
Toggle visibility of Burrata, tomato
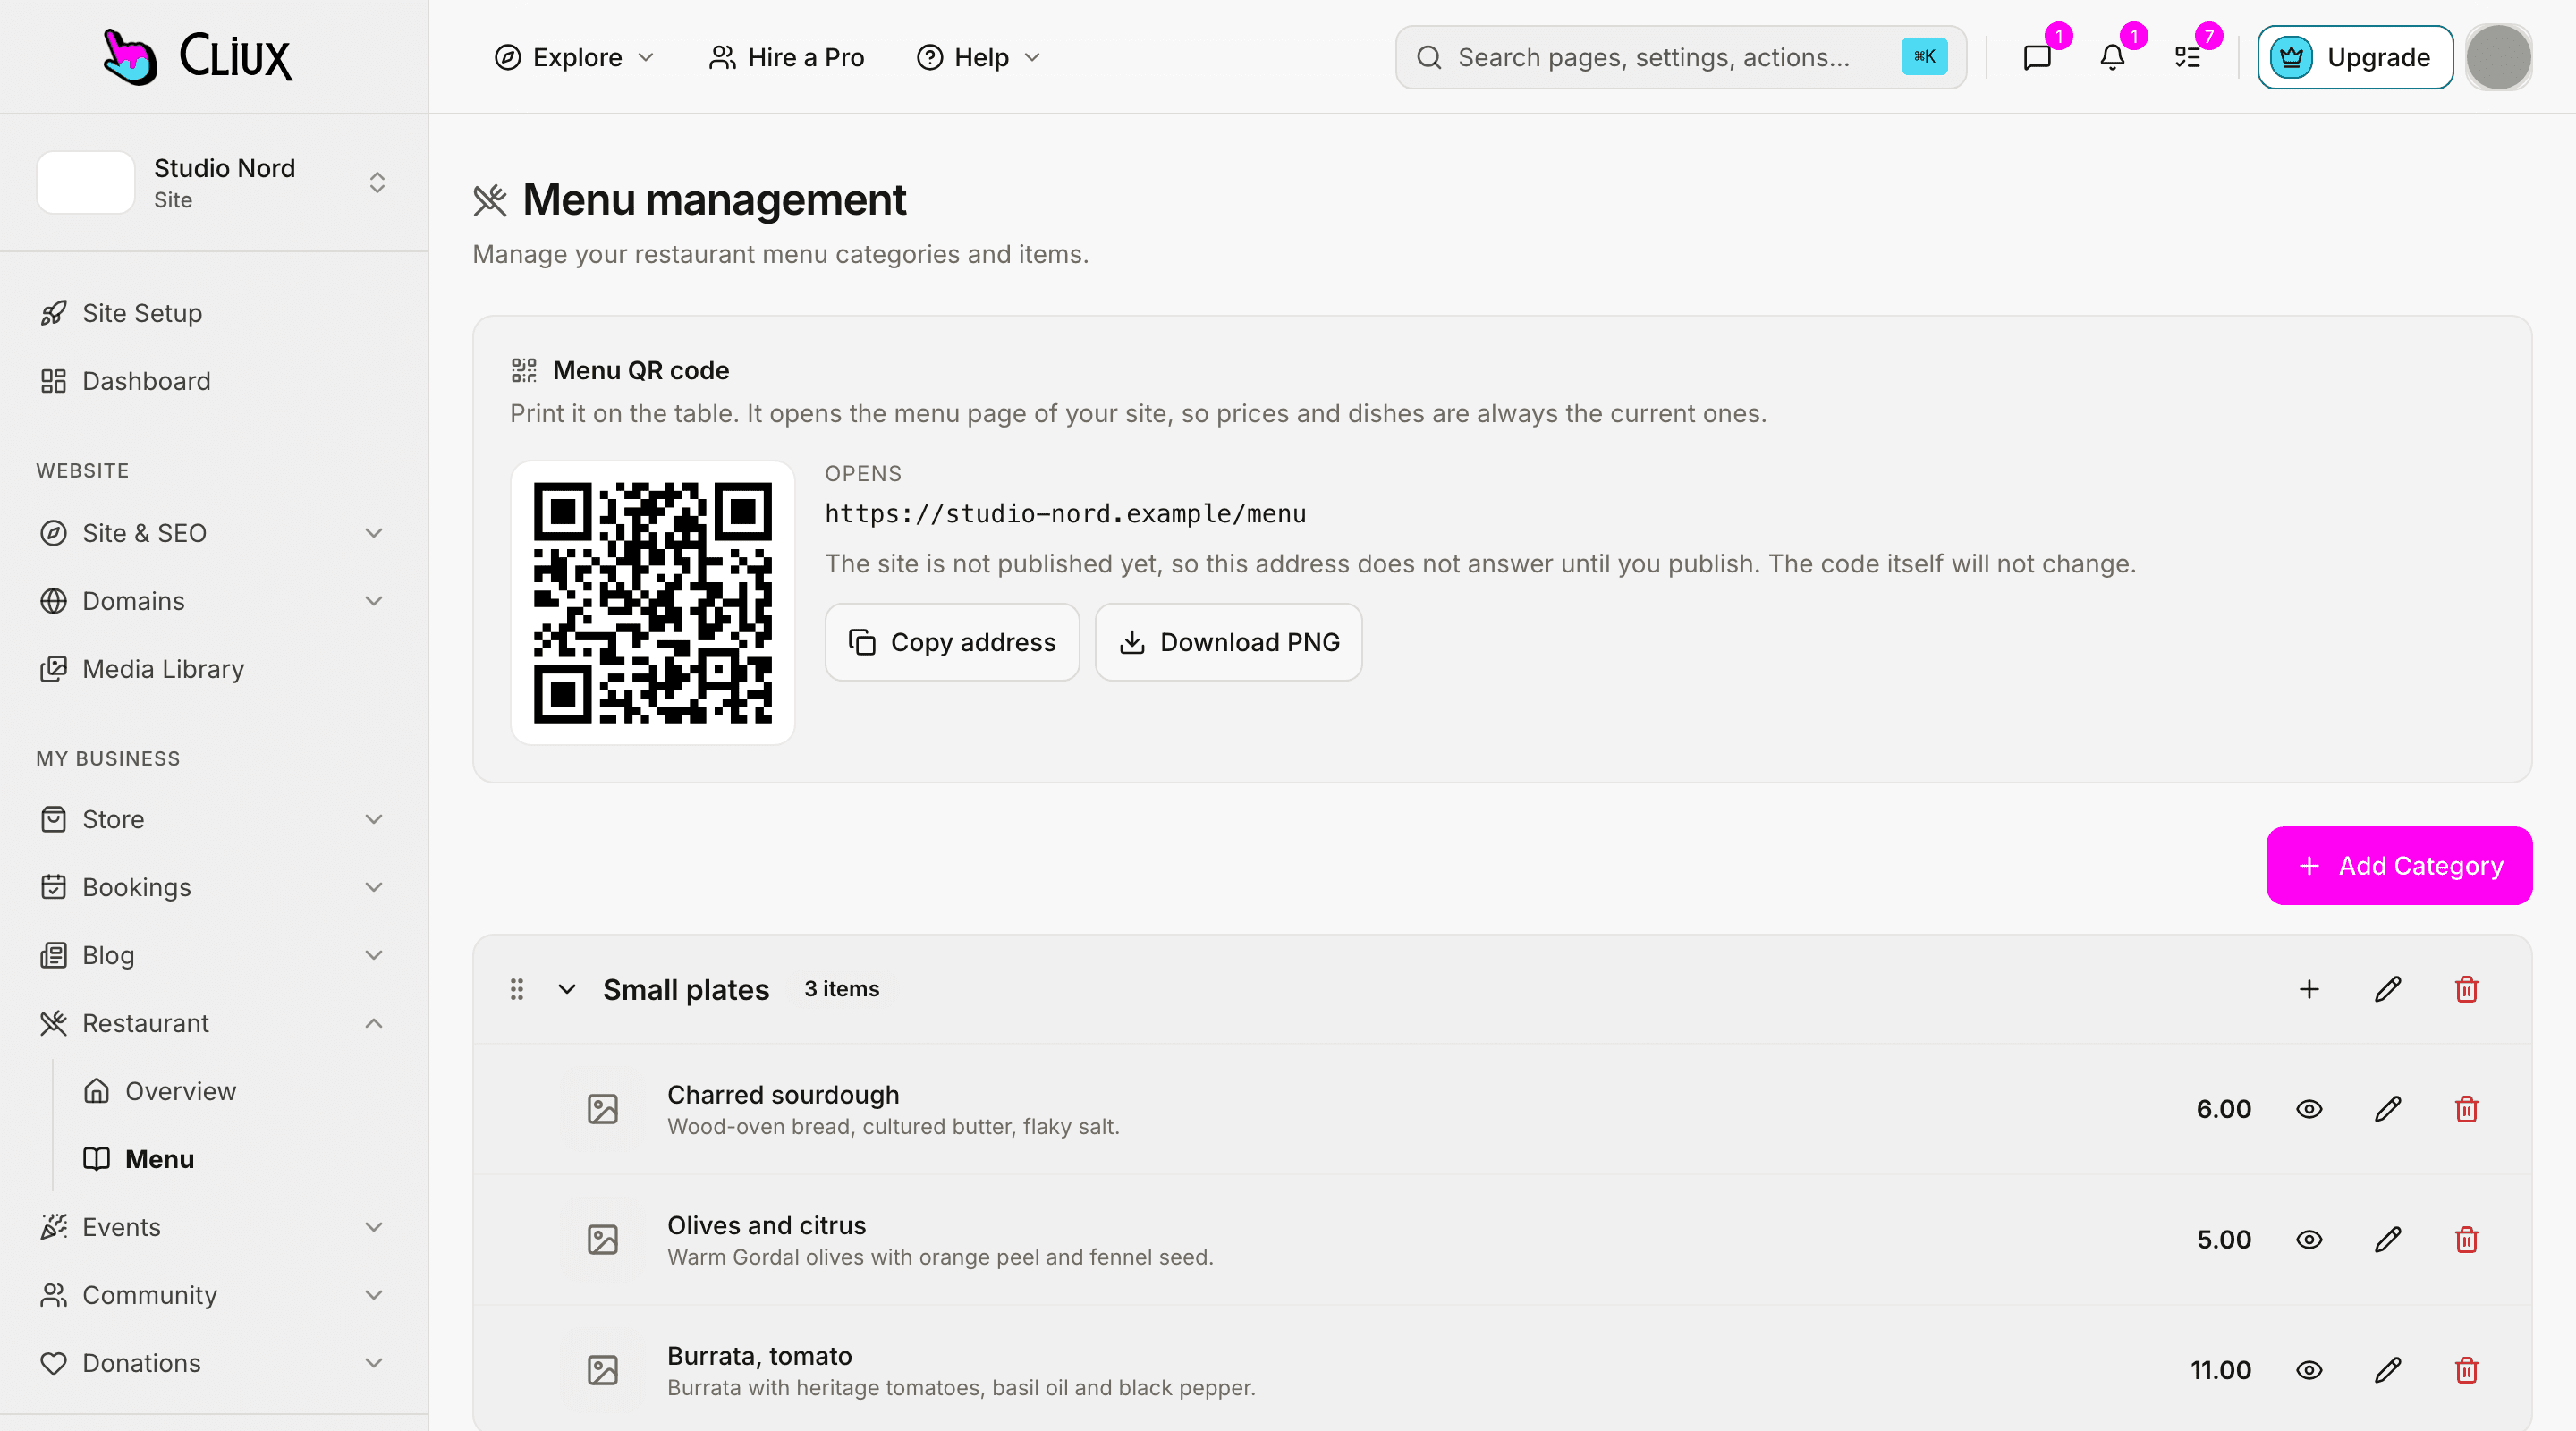(x=2309, y=1370)
